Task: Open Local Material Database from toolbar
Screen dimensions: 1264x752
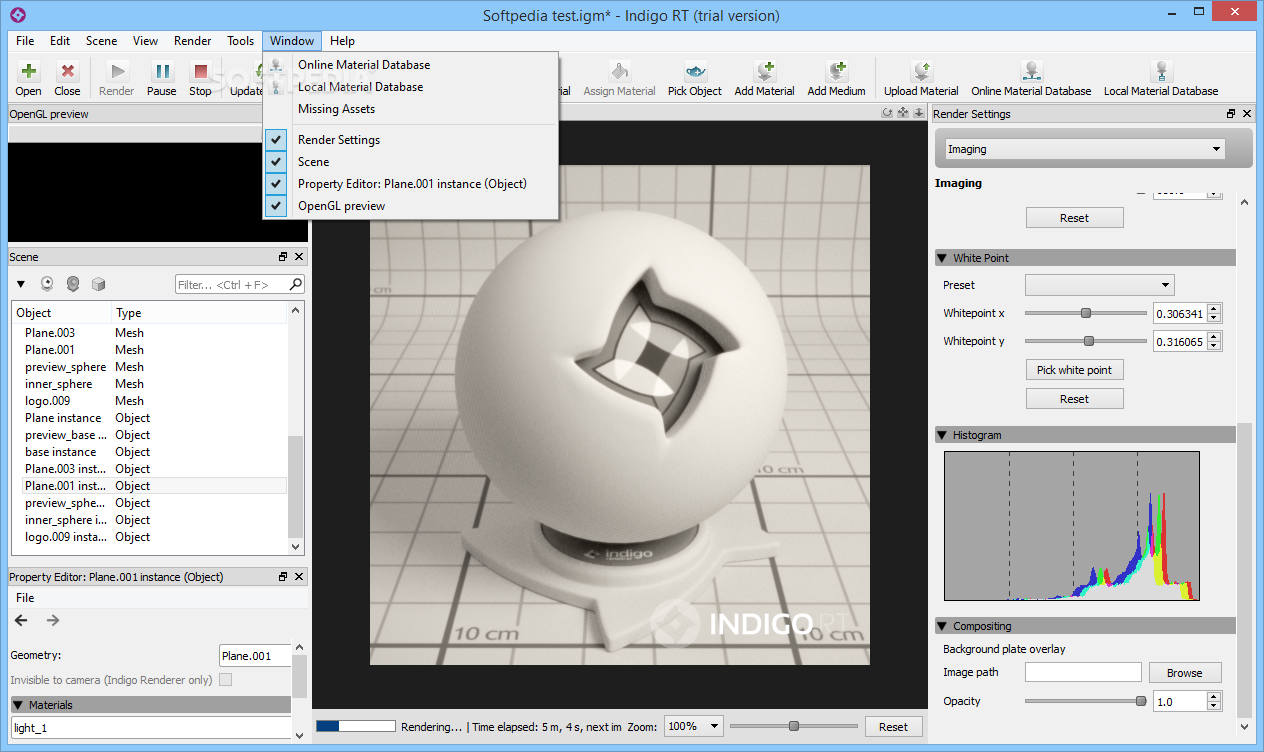Action: [x=1161, y=71]
